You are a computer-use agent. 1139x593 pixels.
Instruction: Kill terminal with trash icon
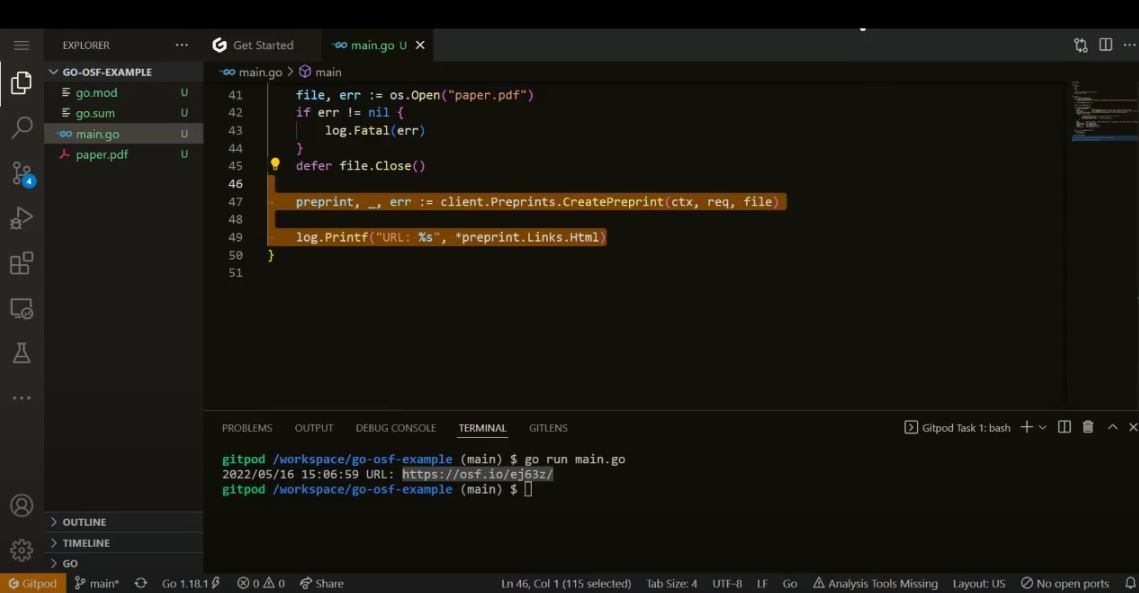coord(1087,427)
